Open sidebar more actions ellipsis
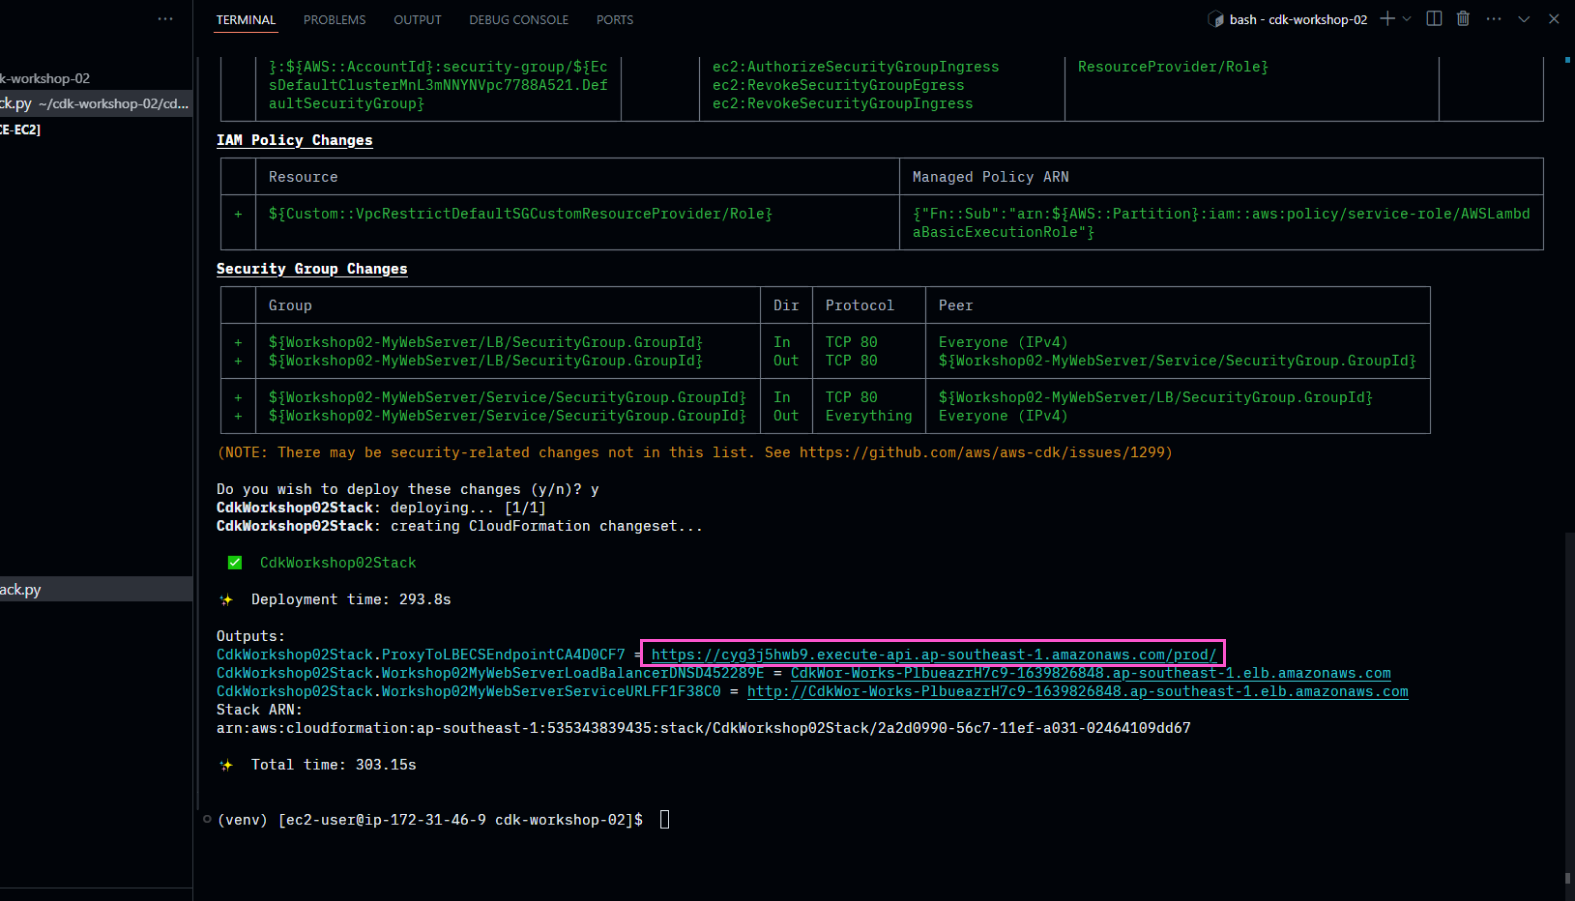 pyautogui.click(x=165, y=19)
